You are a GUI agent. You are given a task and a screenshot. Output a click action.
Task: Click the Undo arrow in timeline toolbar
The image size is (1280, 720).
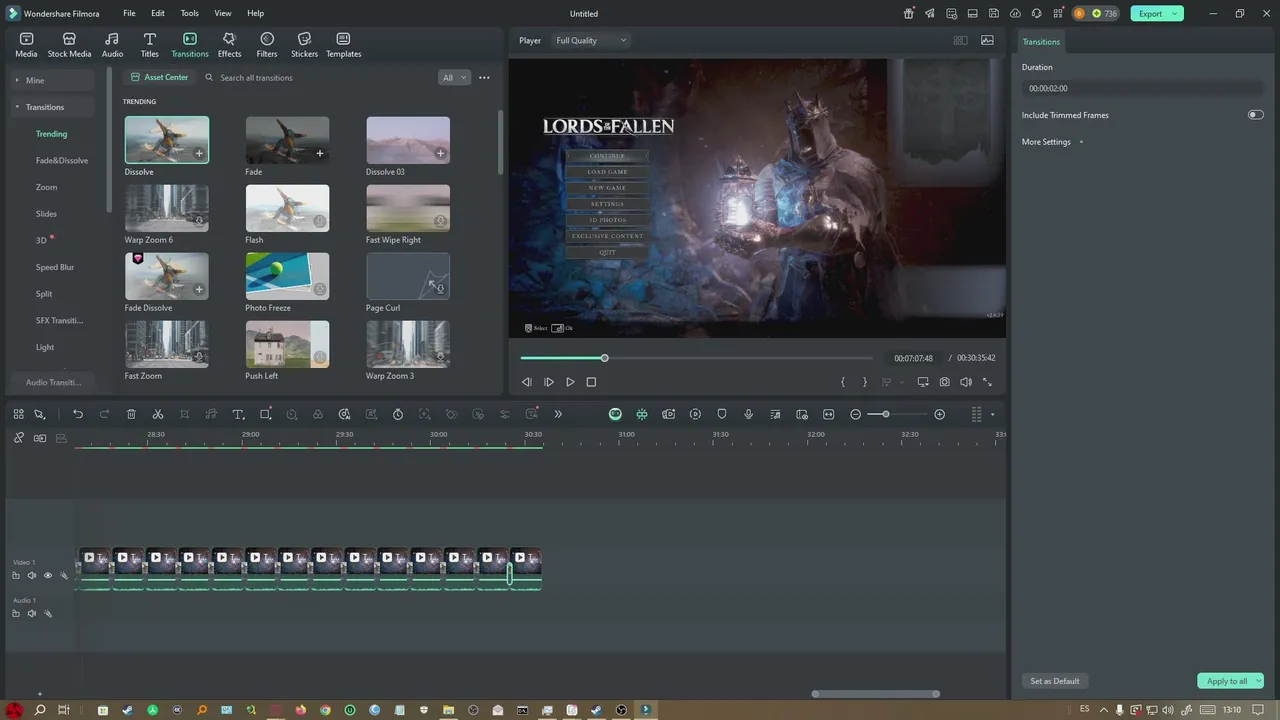(x=78, y=414)
